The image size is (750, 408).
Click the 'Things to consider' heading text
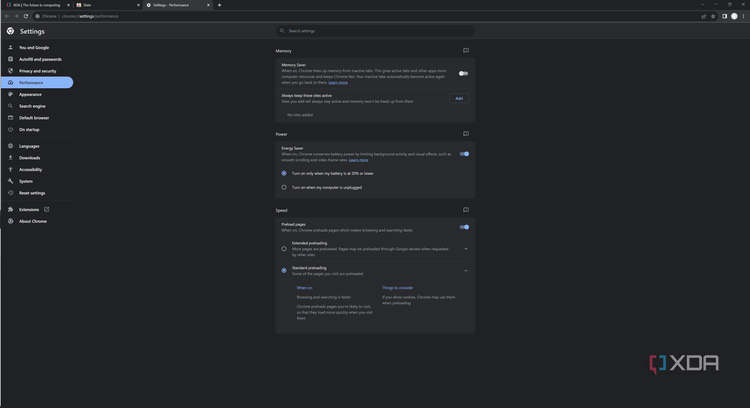pos(397,288)
